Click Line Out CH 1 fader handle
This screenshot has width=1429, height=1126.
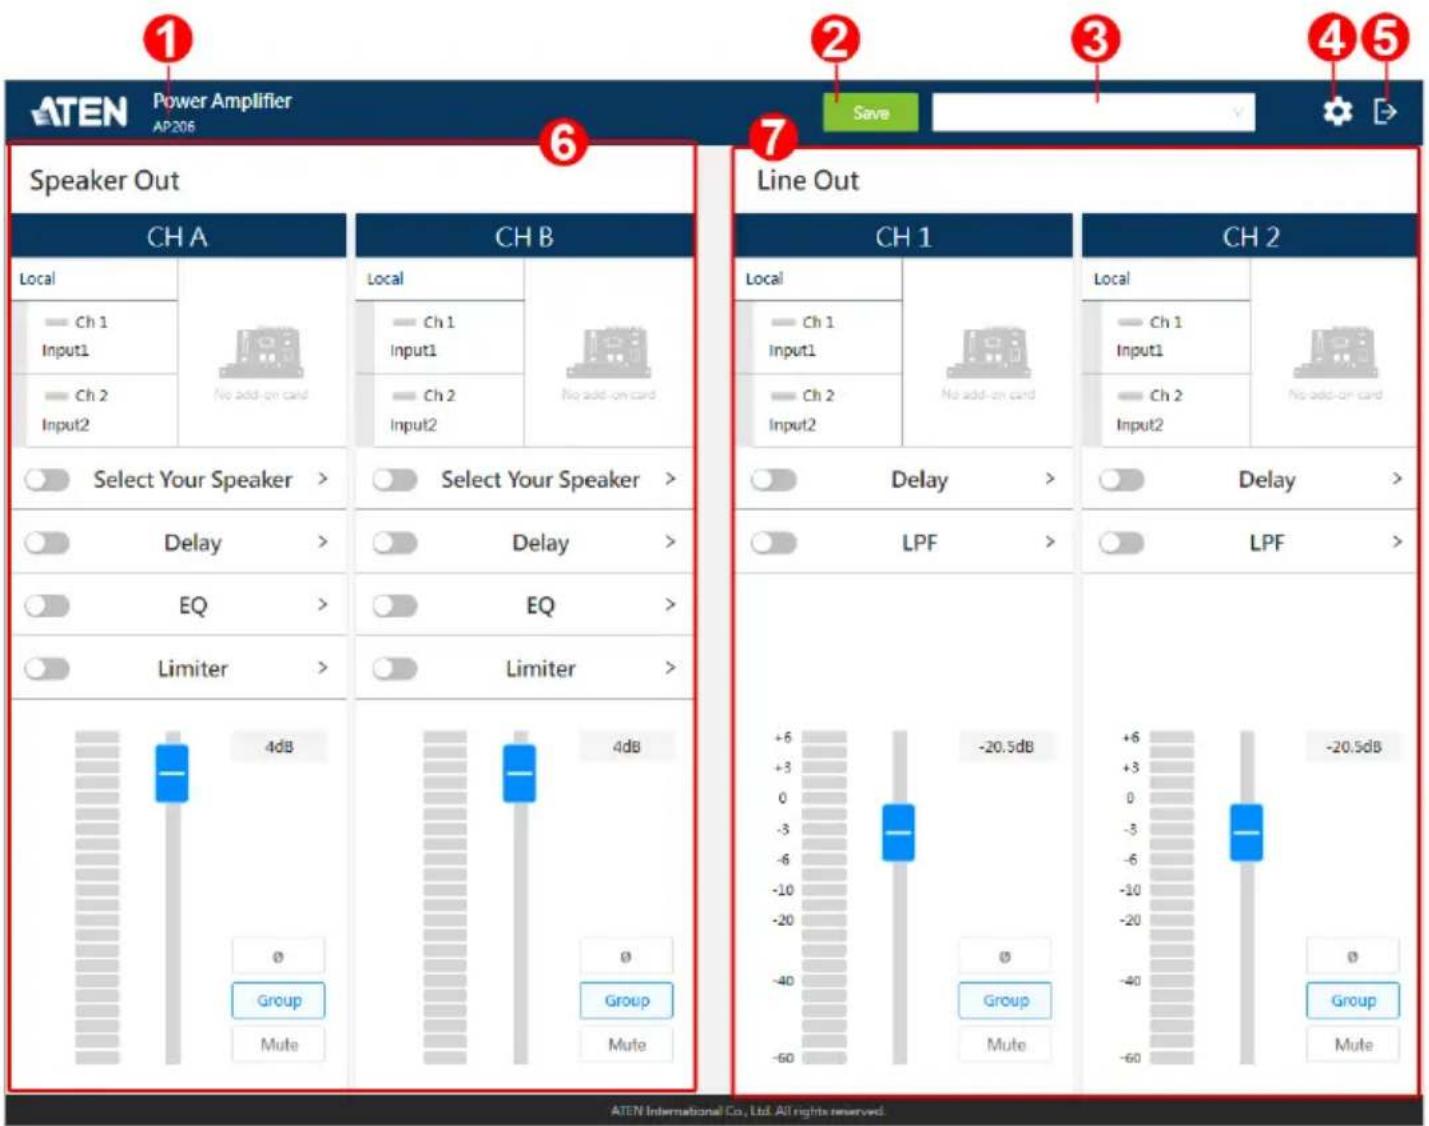click(x=898, y=832)
